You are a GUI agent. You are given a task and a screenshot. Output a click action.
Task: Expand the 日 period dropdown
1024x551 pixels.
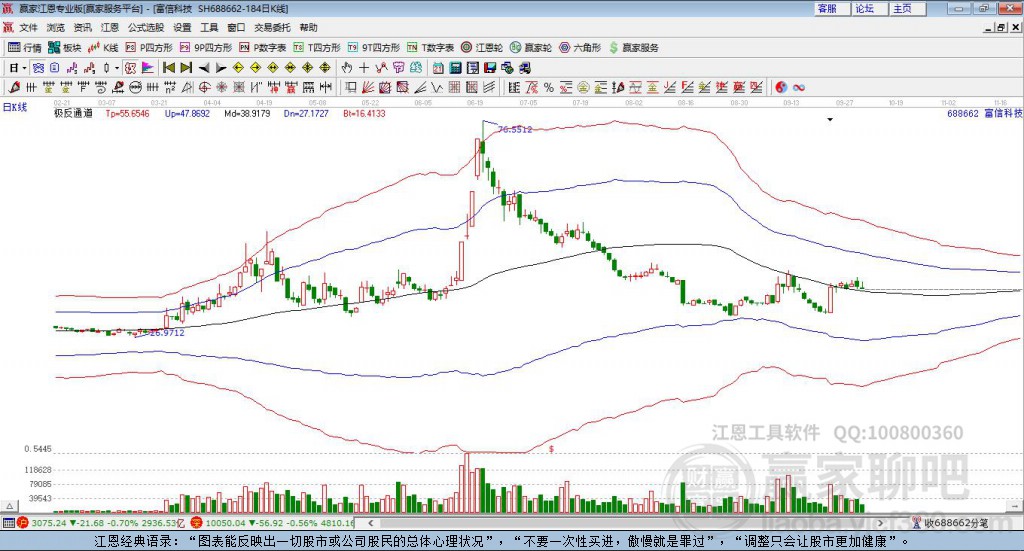point(24,68)
